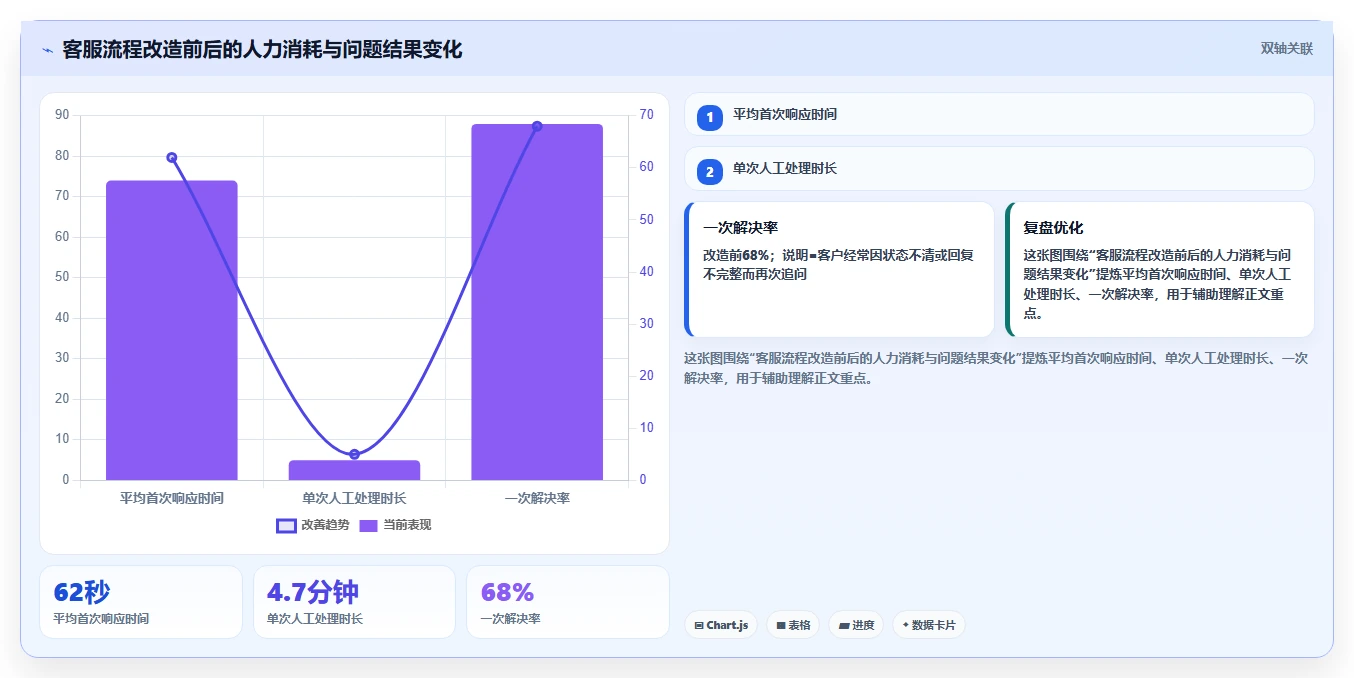The height and width of the screenshot is (678, 1354).
Task: Toggle the 当前表现 legend item
Action: 395,525
